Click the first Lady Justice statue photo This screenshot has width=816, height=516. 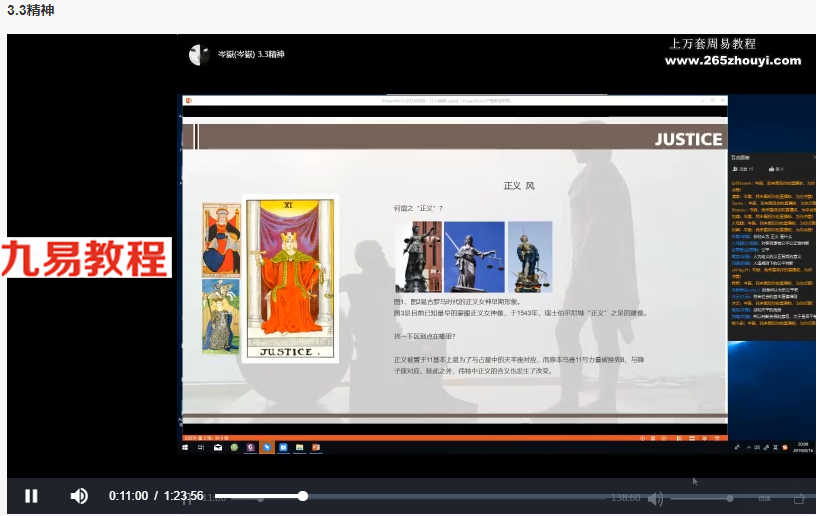(418, 256)
